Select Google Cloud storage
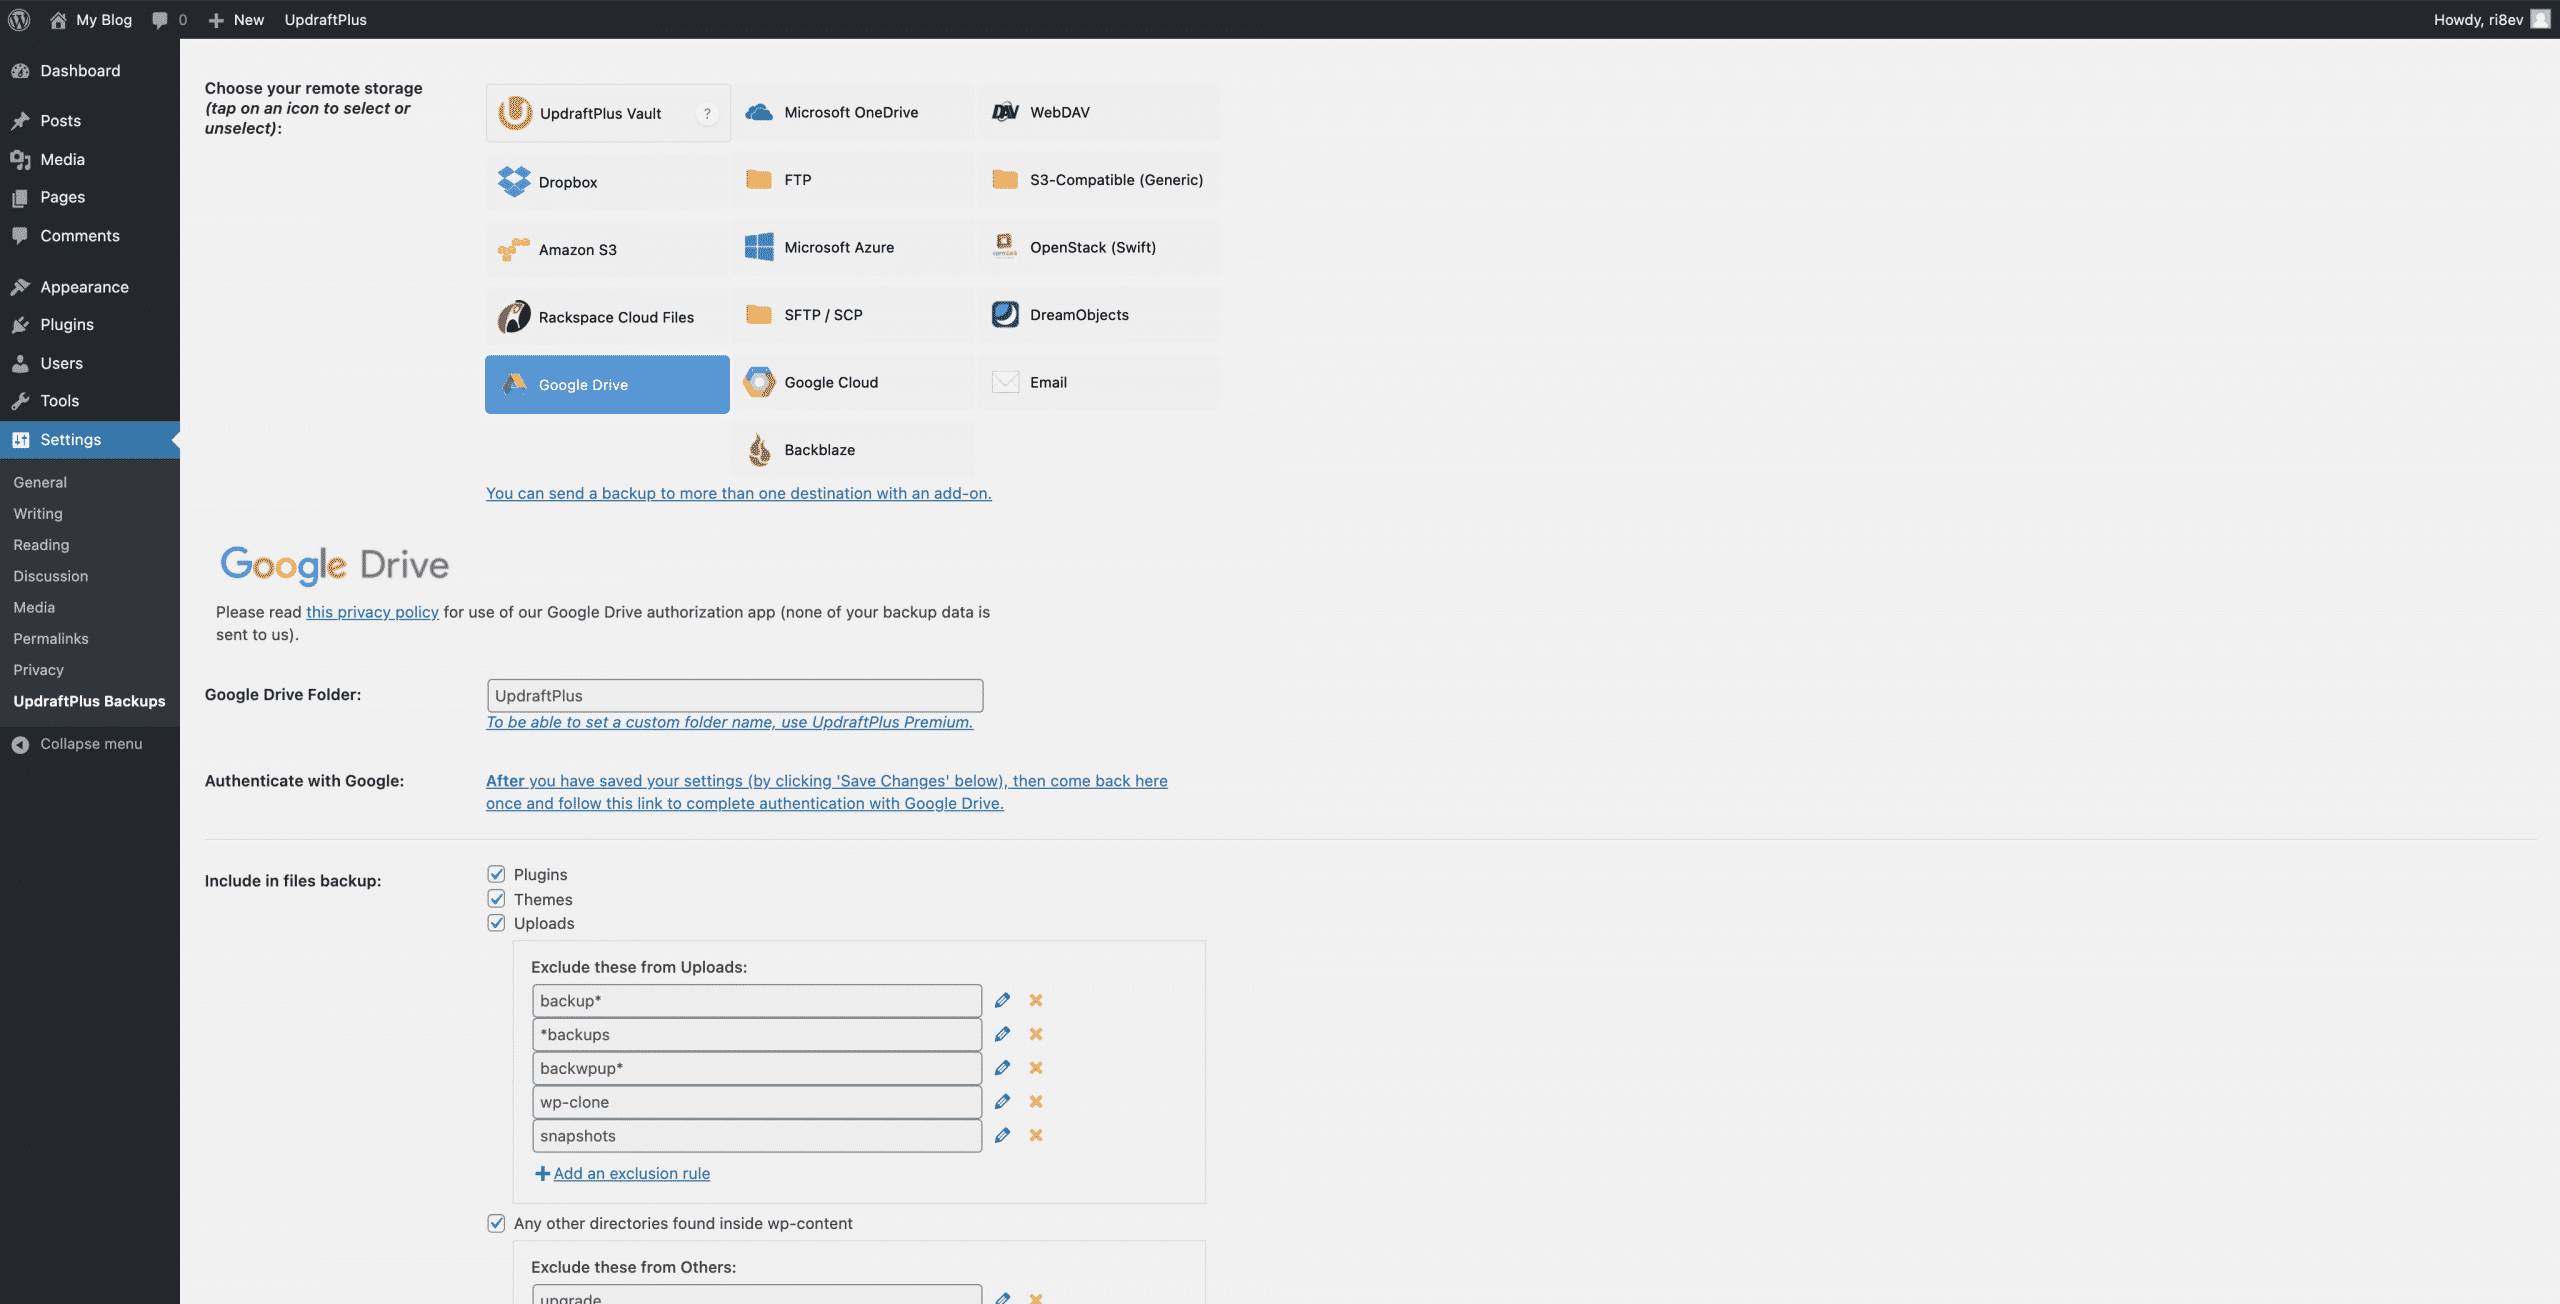Viewport: 2560px width, 1304px height. tap(853, 382)
